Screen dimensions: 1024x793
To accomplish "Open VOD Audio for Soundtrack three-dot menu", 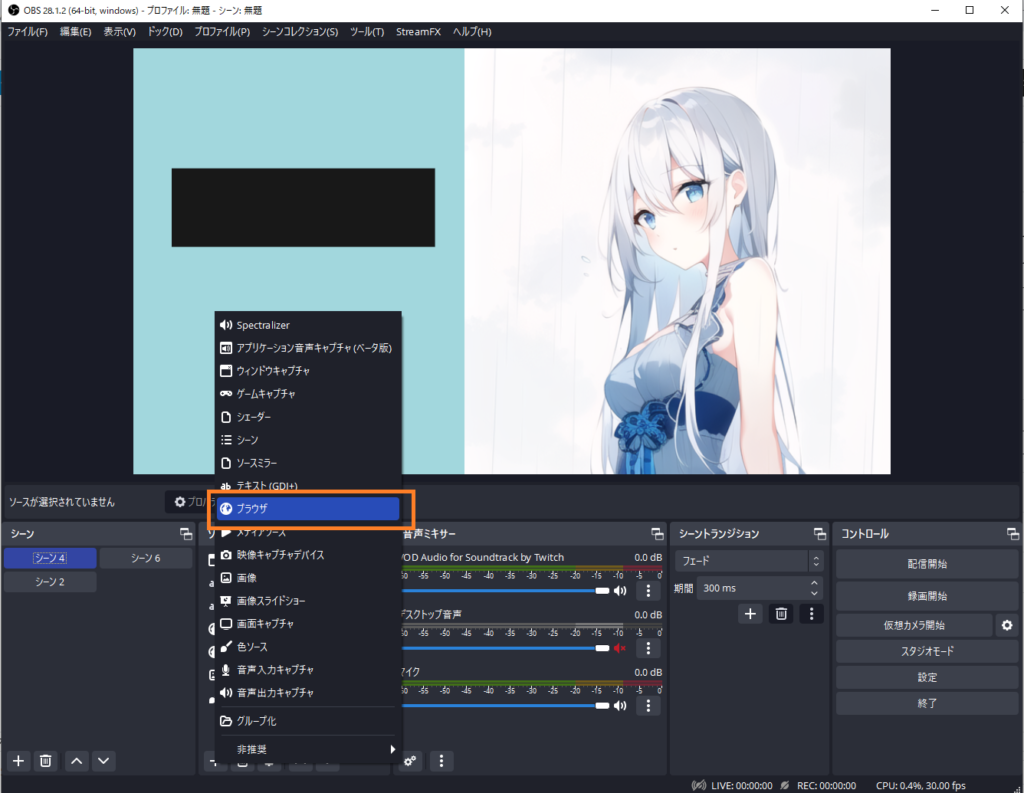I will 648,591.
